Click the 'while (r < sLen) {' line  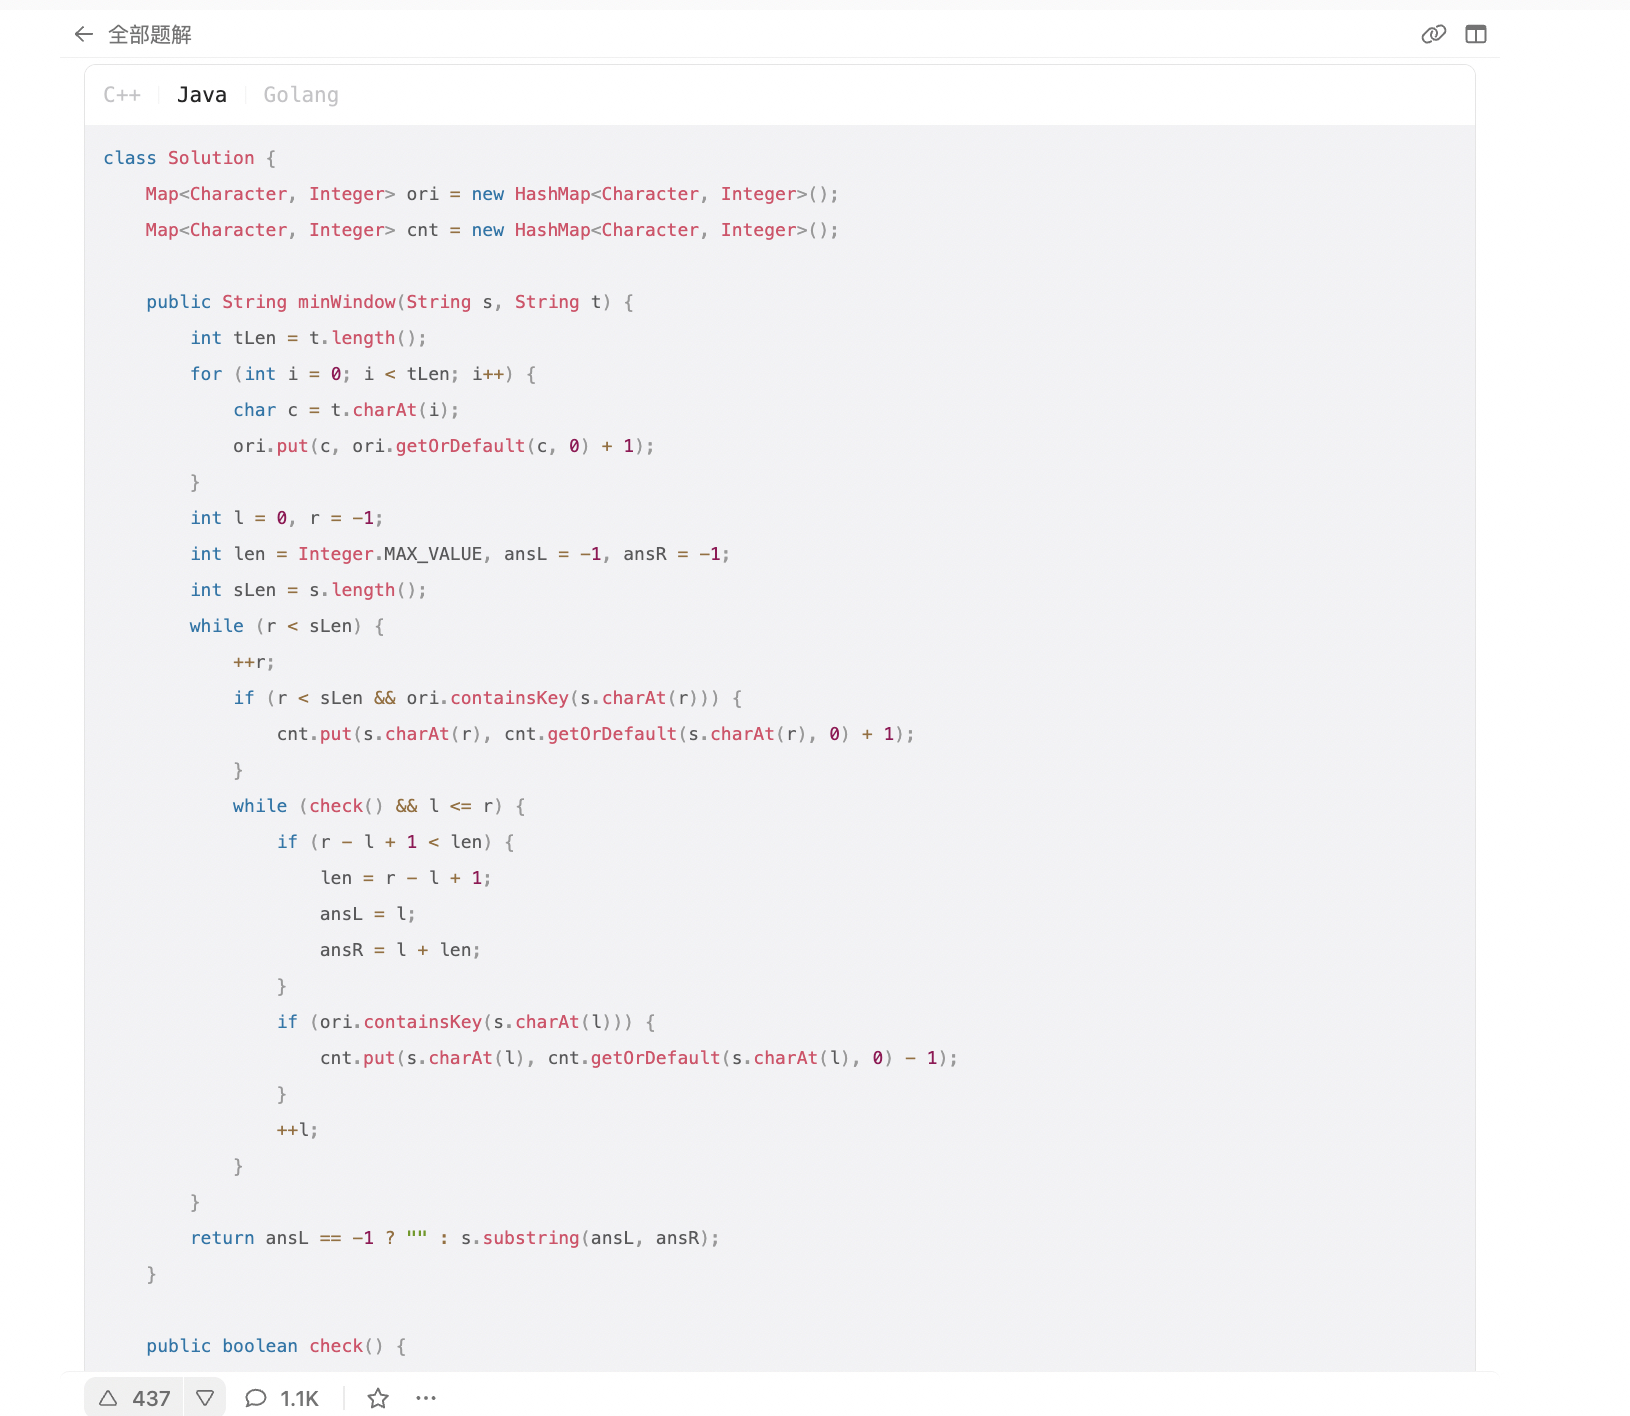(x=287, y=626)
